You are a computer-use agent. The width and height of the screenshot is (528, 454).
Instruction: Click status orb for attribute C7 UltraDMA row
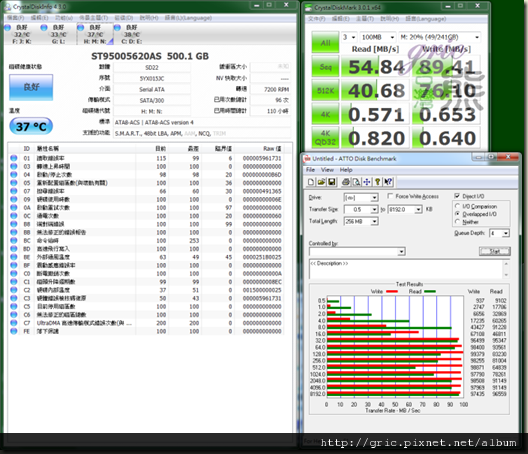pos(14,323)
